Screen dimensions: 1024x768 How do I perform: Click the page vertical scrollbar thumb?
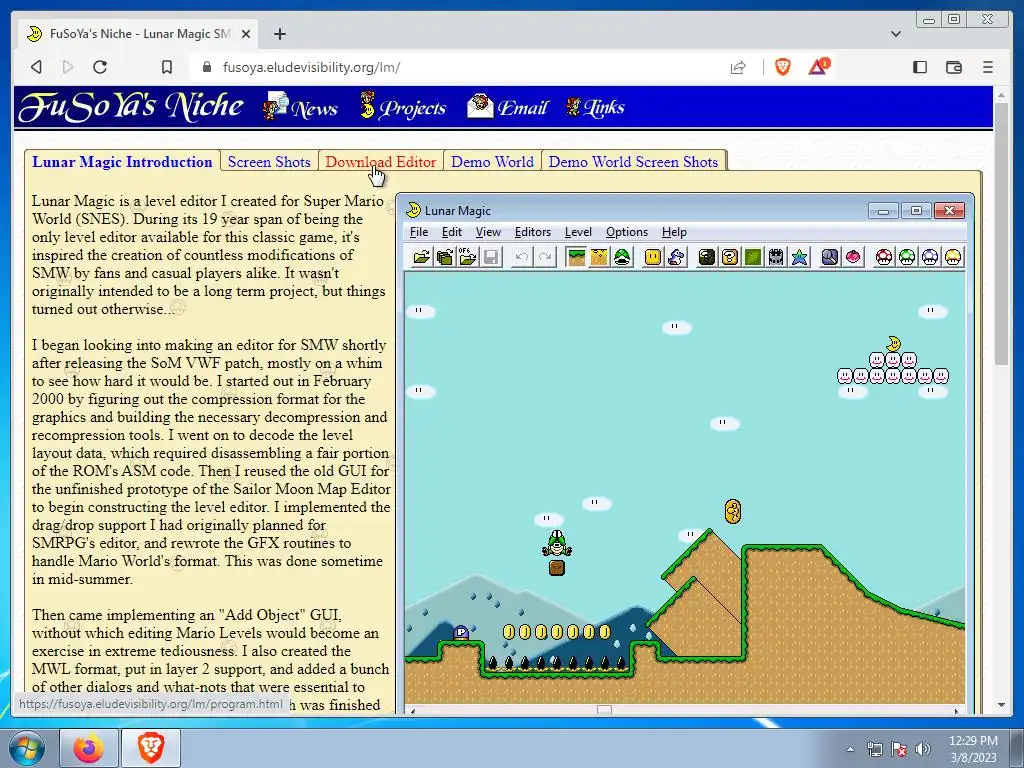pyautogui.click(x=1002, y=234)
